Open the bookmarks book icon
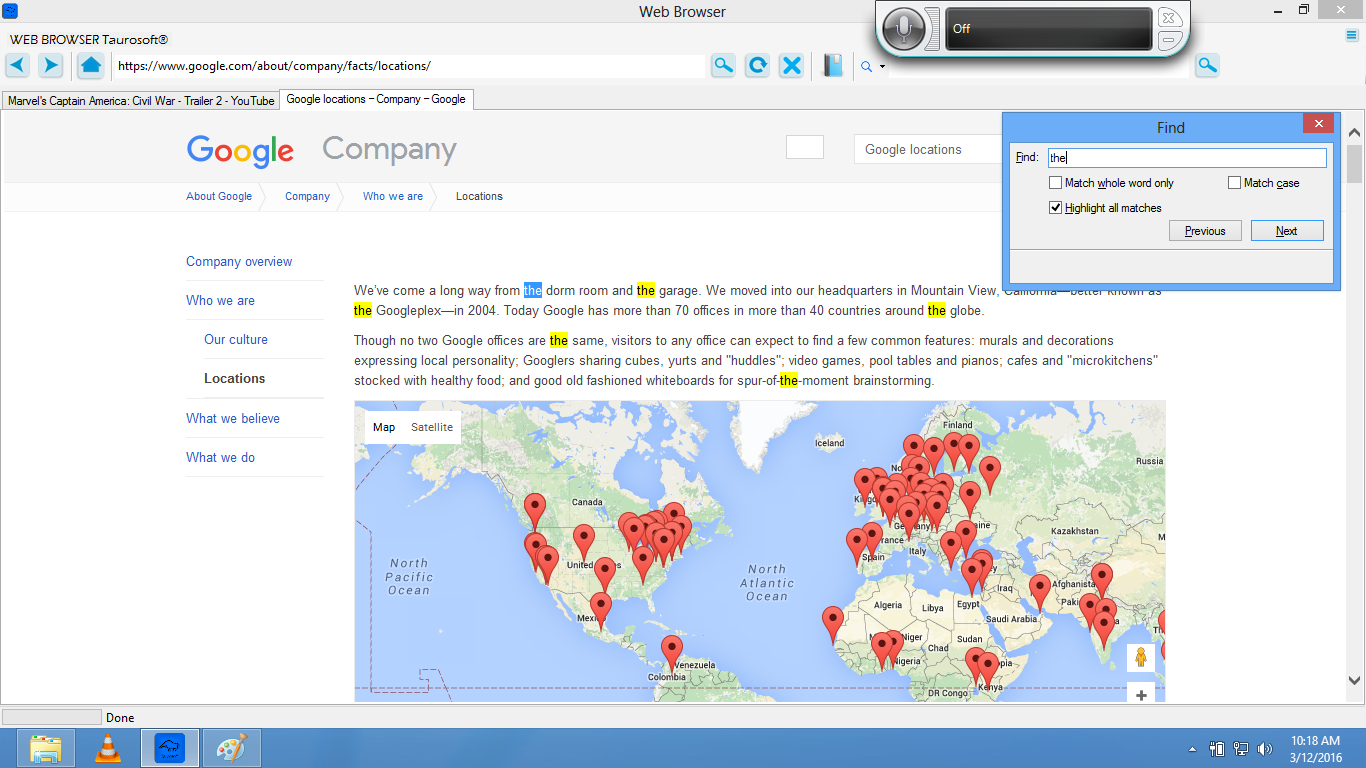Viewport: 1366px width, 768px height. tap(833, 66)
